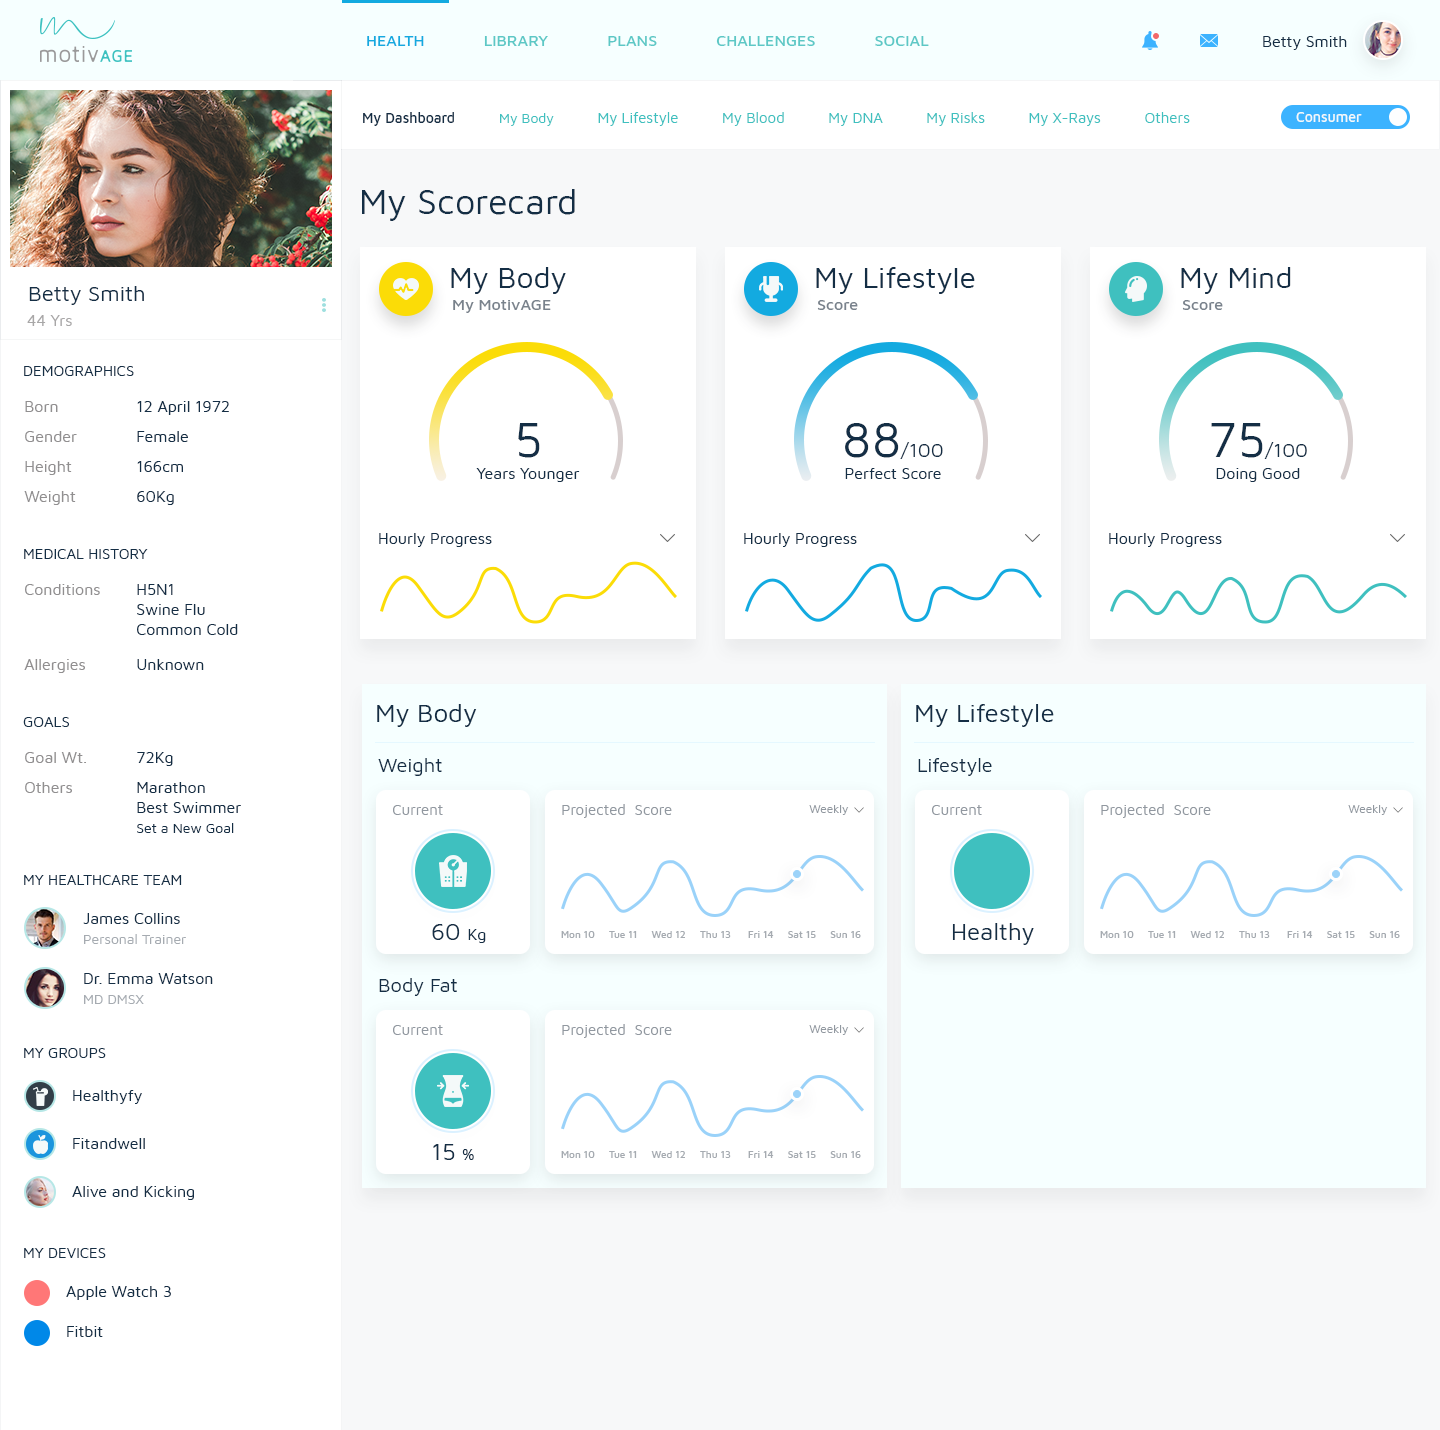Click the weight scale icon showing 60 Kg
This screenshot has height=1430, width=1440.
(x=453, y=871)
